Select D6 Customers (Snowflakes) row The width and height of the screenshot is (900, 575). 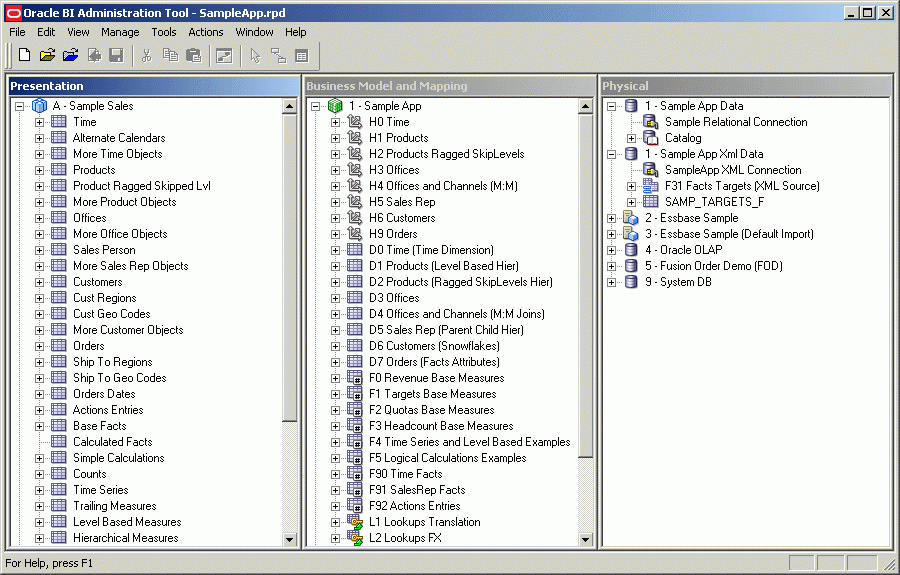coord(435,346)
